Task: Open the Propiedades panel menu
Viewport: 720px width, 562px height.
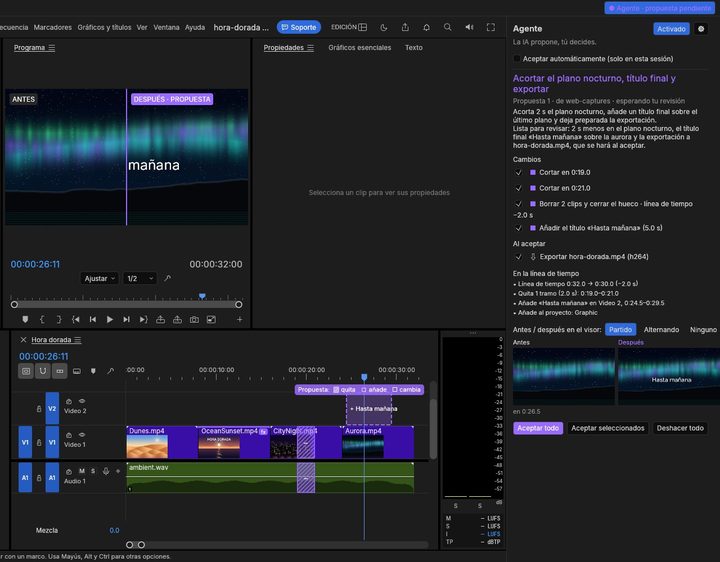Action: click(311, 48)
